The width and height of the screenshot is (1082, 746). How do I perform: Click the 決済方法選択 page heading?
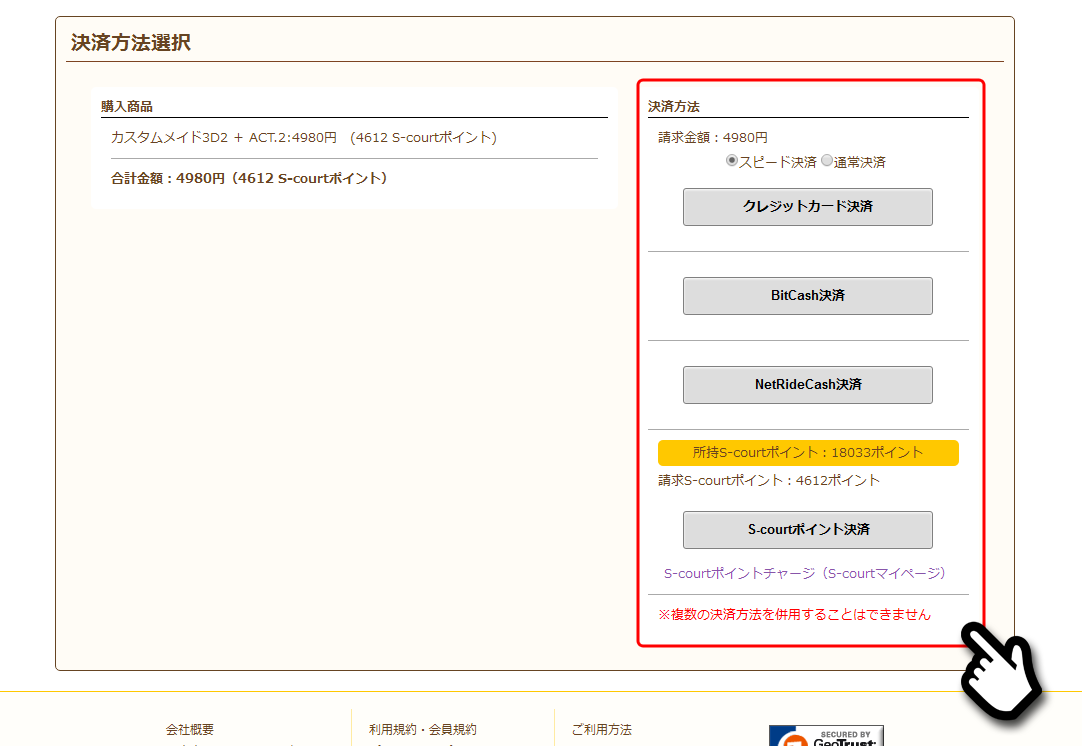tap(131, 43)
